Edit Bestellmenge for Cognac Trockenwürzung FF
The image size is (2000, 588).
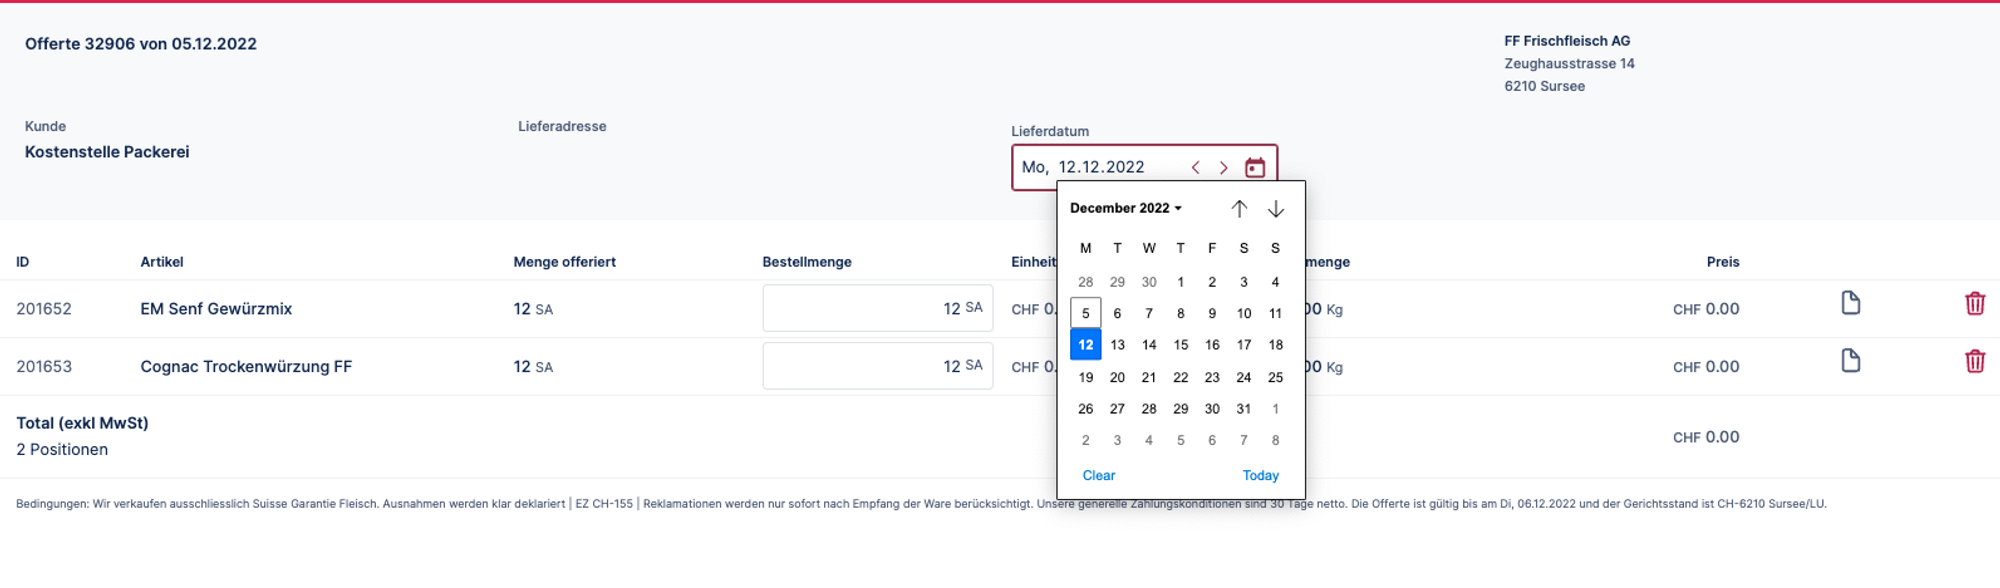point(876,366)
